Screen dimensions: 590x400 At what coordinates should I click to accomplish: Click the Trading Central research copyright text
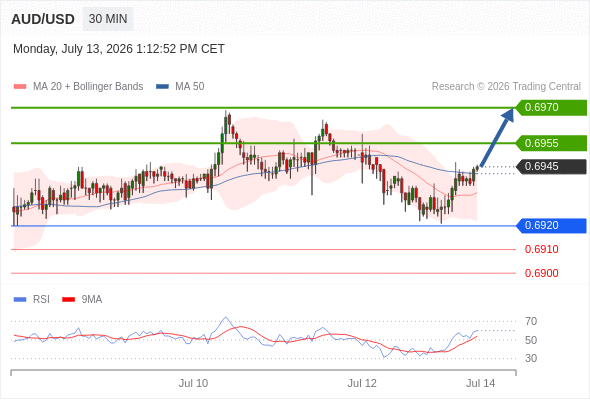tap(506, 87)
